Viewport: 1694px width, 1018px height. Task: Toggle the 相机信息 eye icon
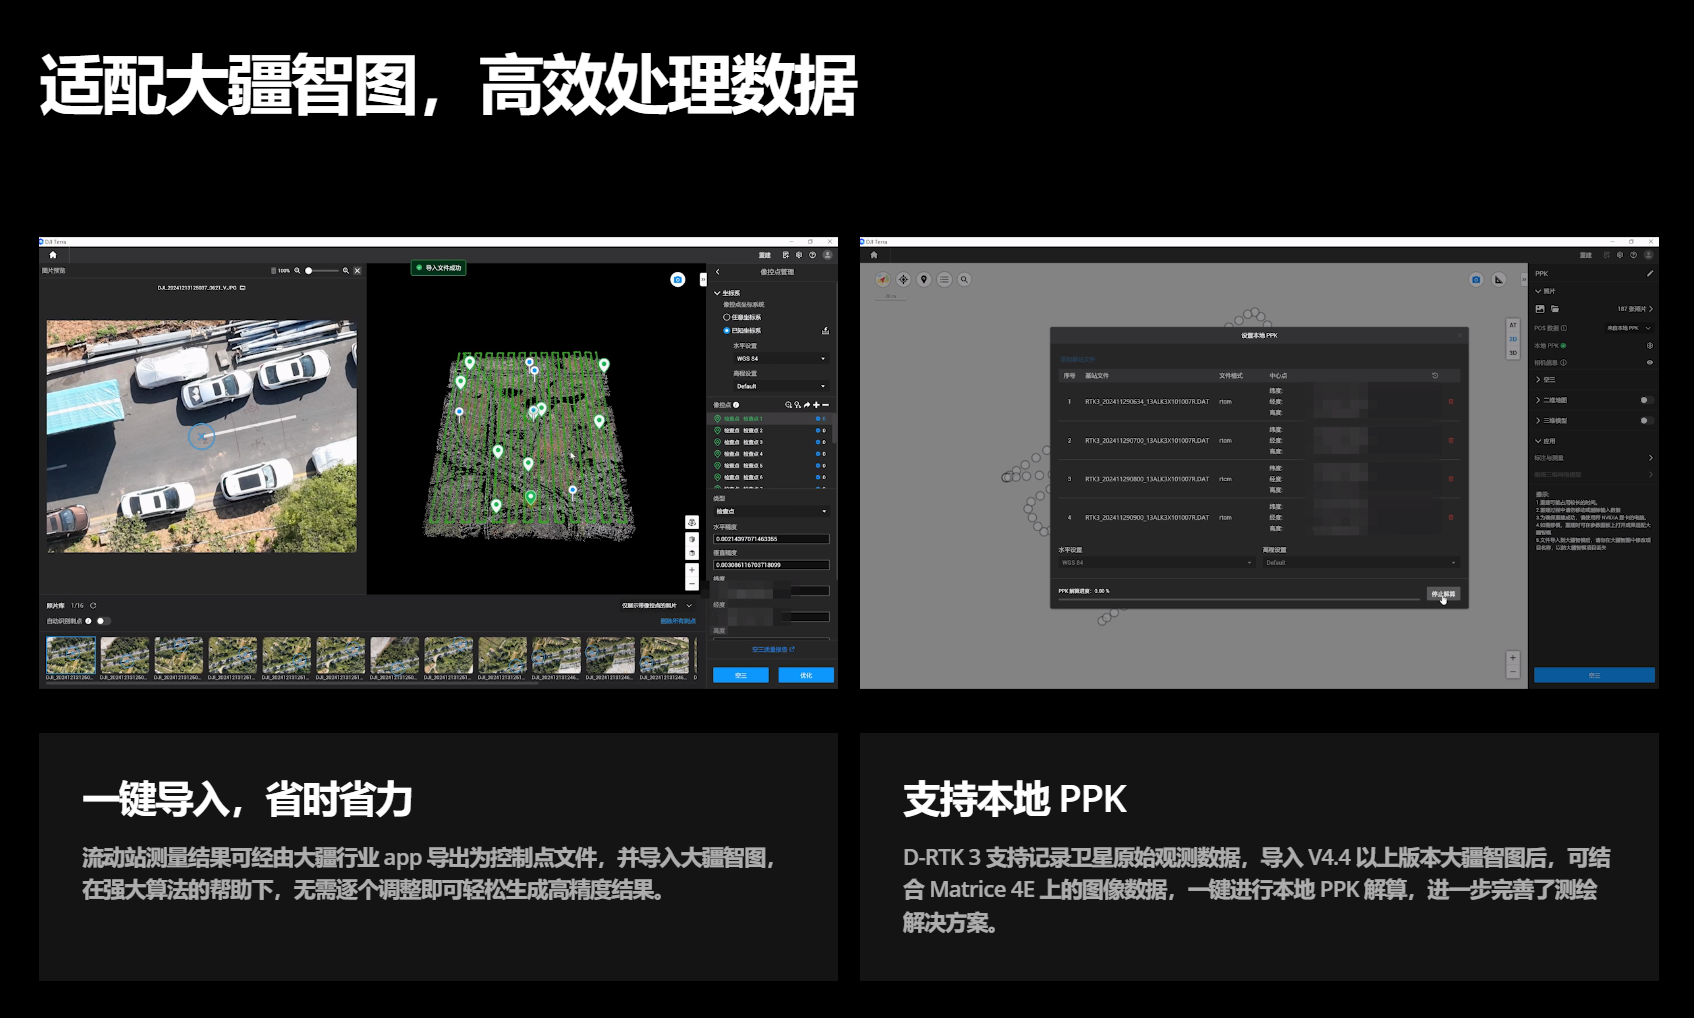[x=1650, y=363]
